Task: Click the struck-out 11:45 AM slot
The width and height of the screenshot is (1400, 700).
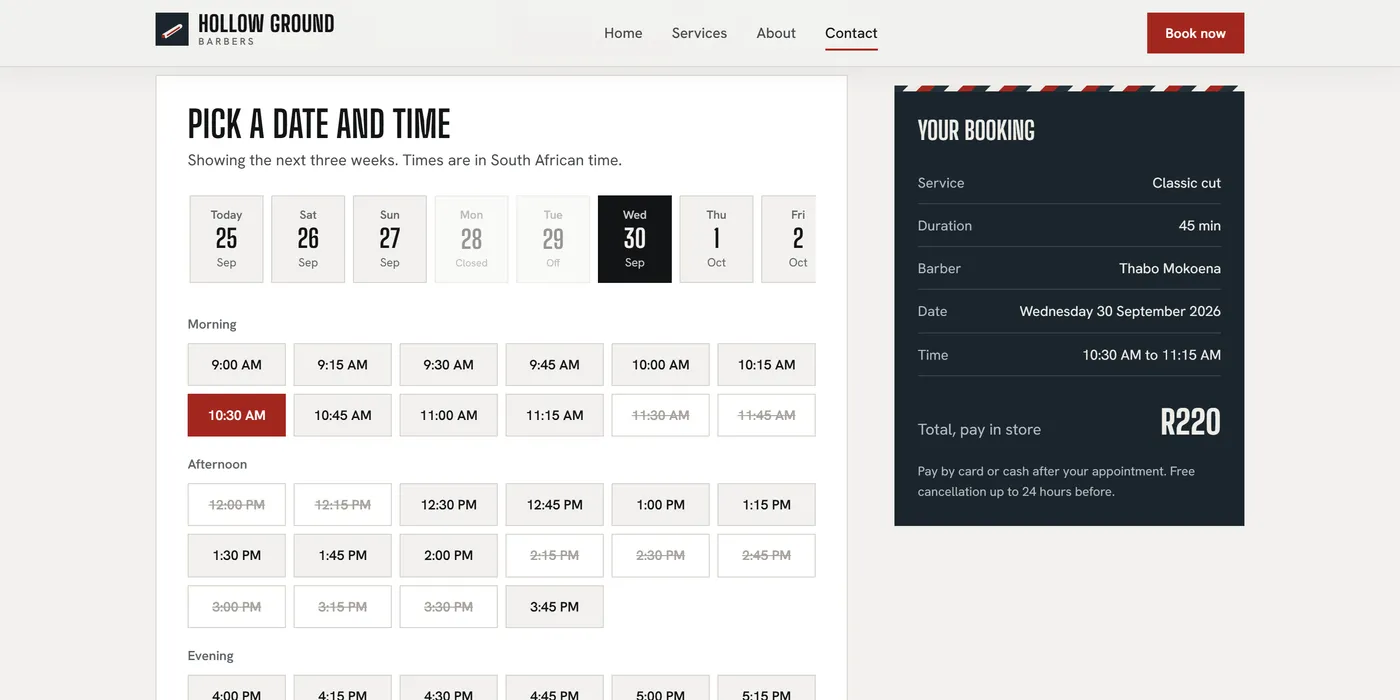Action: [x=767, y=415]
